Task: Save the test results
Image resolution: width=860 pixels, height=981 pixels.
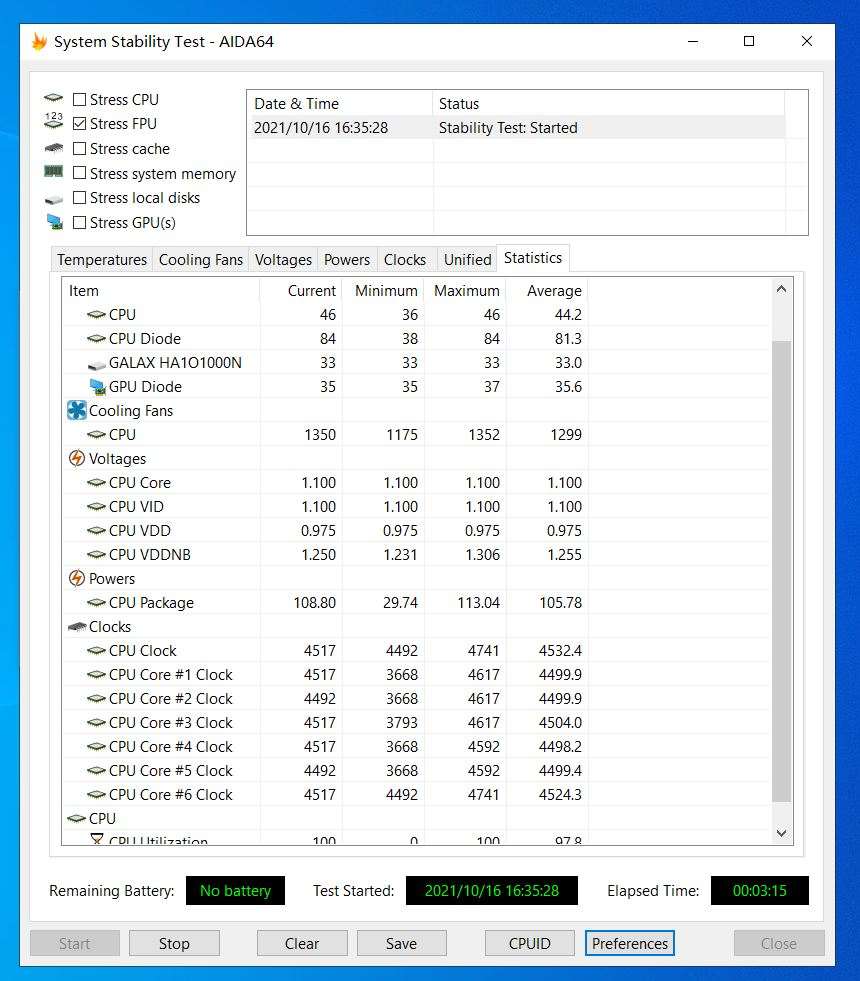Action: [402, 943]
